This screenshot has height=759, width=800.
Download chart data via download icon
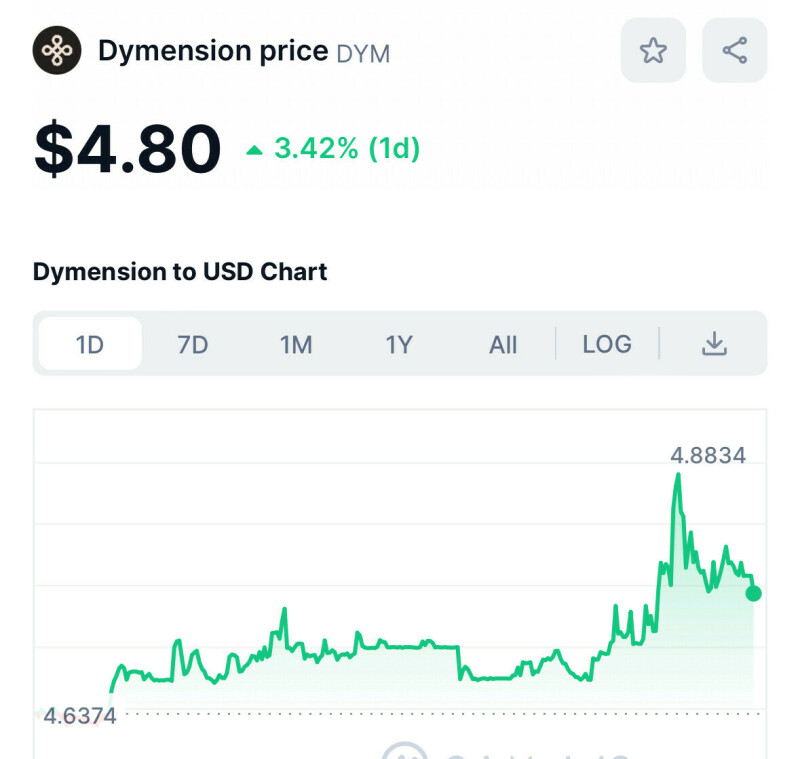pyautogui.click(x=713, y=344)
